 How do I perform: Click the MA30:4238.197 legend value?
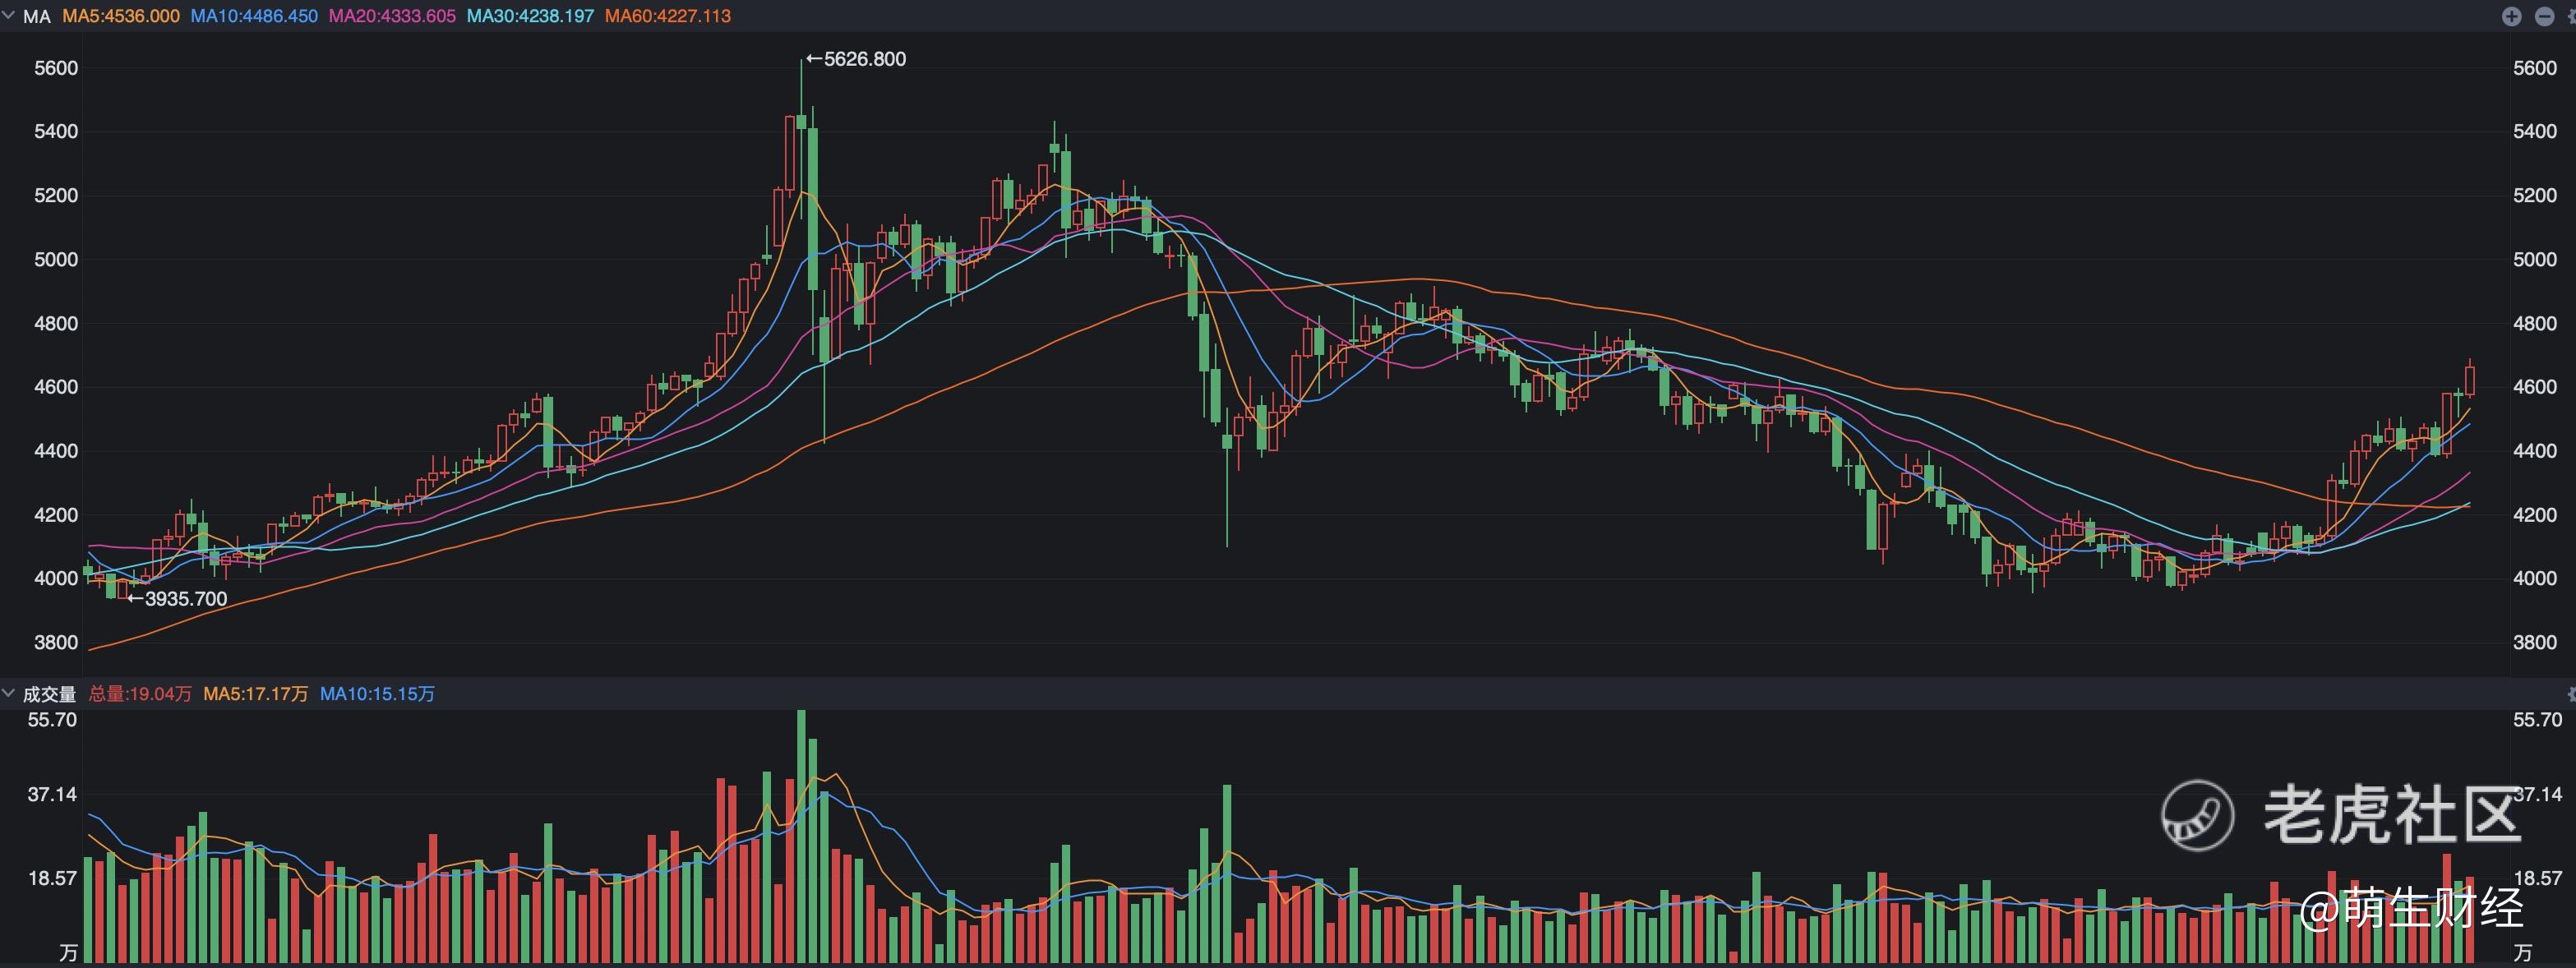(530, 16)
